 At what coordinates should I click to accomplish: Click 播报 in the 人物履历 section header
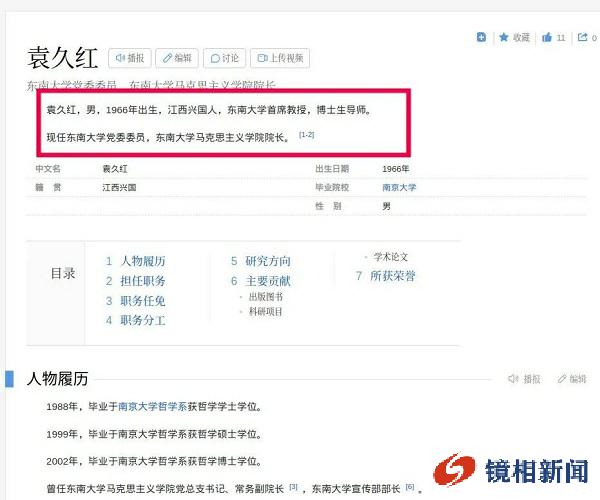click(x=524, y=379)
